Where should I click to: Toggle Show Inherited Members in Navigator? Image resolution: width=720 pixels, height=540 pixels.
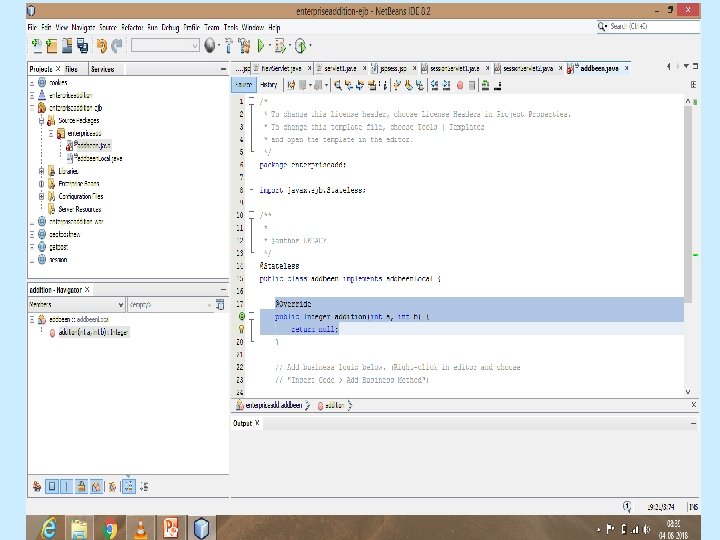[37, 486]
